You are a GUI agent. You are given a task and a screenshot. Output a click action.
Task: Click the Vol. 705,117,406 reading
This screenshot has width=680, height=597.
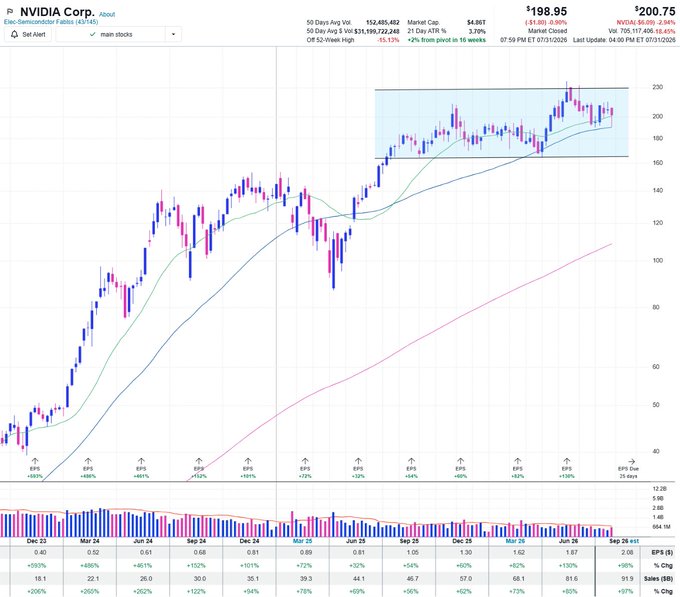(x=631, y=31)
